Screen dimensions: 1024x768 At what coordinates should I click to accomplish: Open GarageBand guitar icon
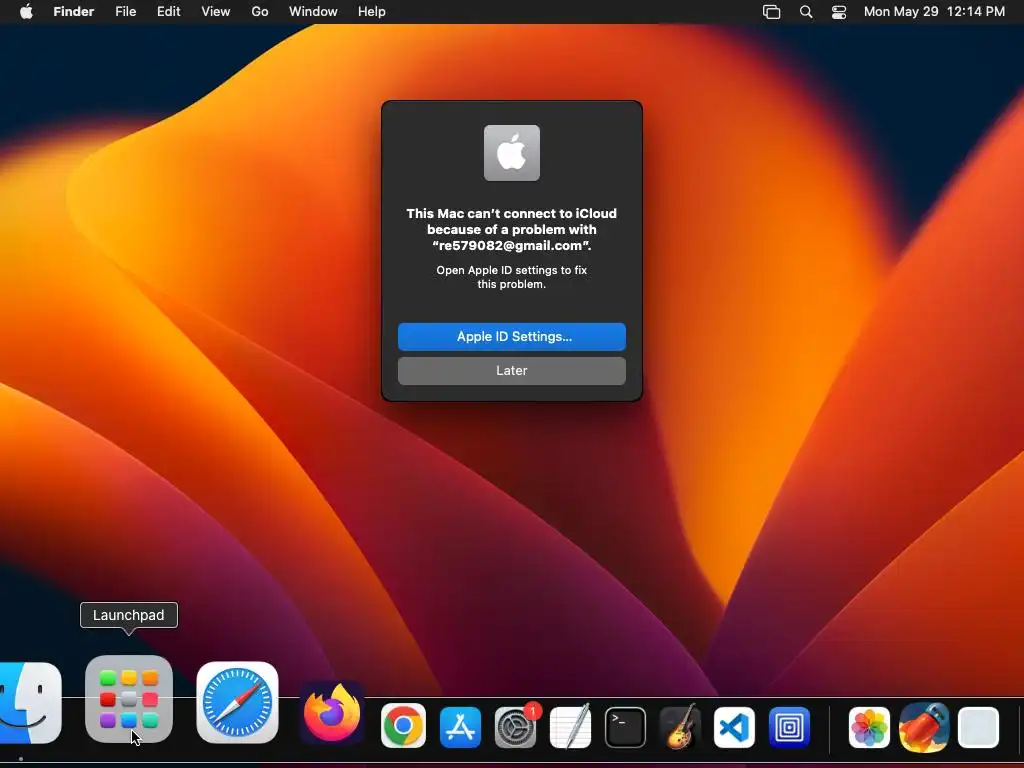coord(680,726)
